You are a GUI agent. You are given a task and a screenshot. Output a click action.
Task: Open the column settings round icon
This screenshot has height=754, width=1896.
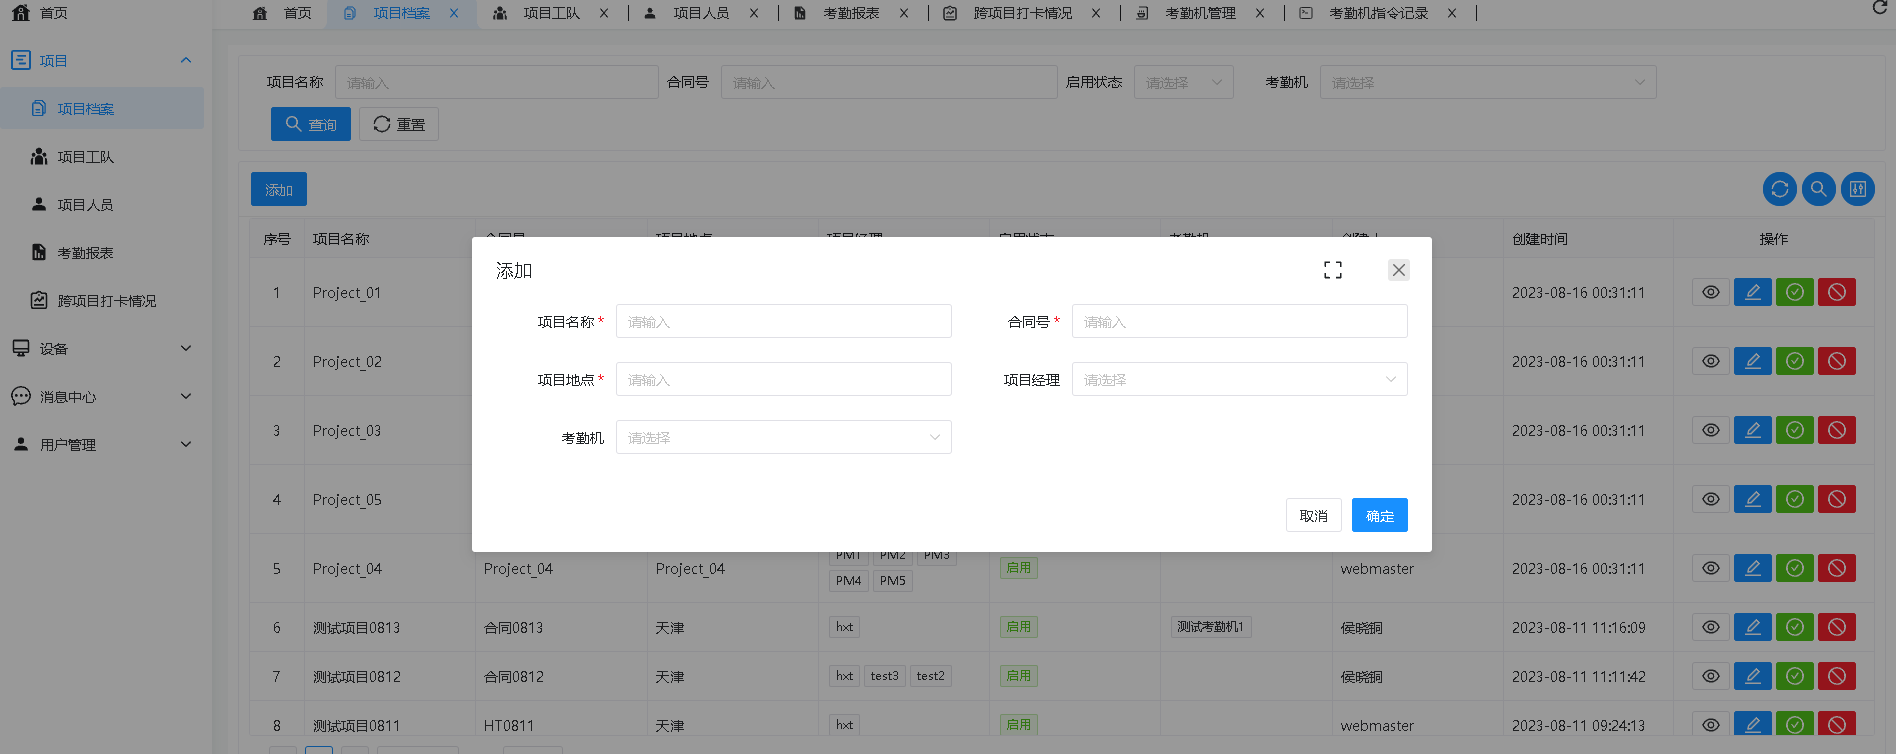1858,189
